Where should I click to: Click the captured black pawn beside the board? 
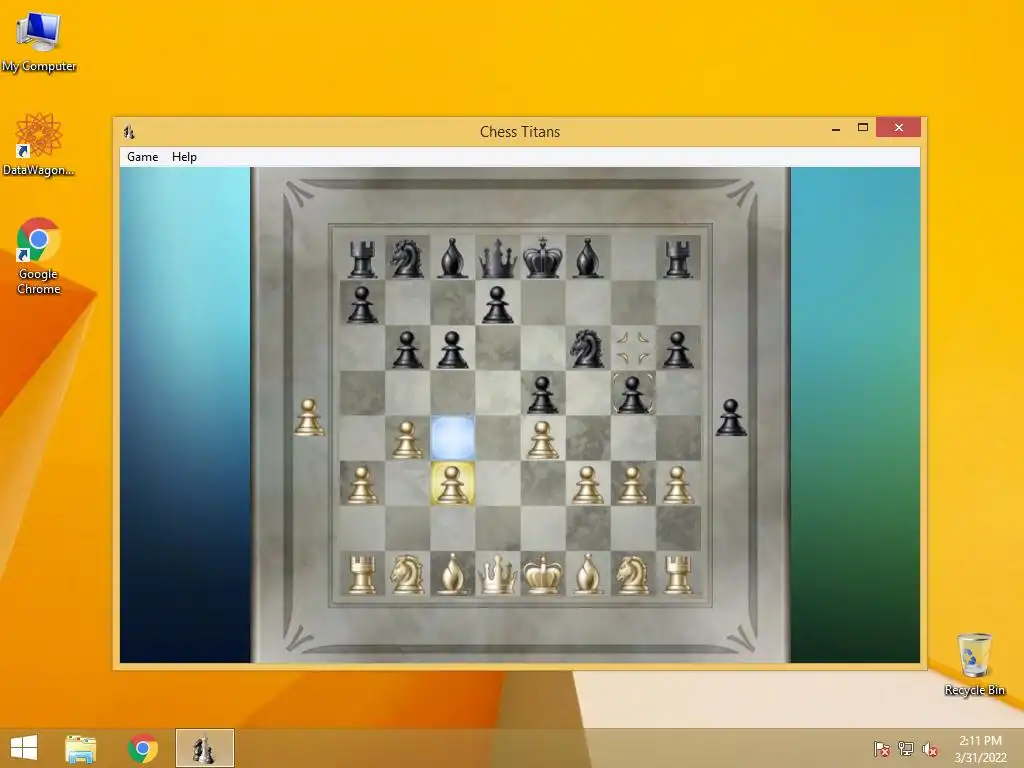pos(731,418)
